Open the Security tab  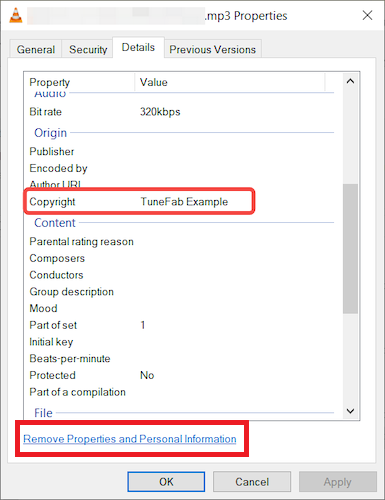click(88, 50)
